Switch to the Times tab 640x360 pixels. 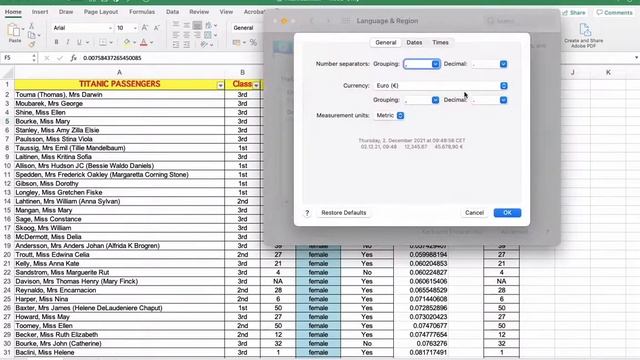point(440,42)
